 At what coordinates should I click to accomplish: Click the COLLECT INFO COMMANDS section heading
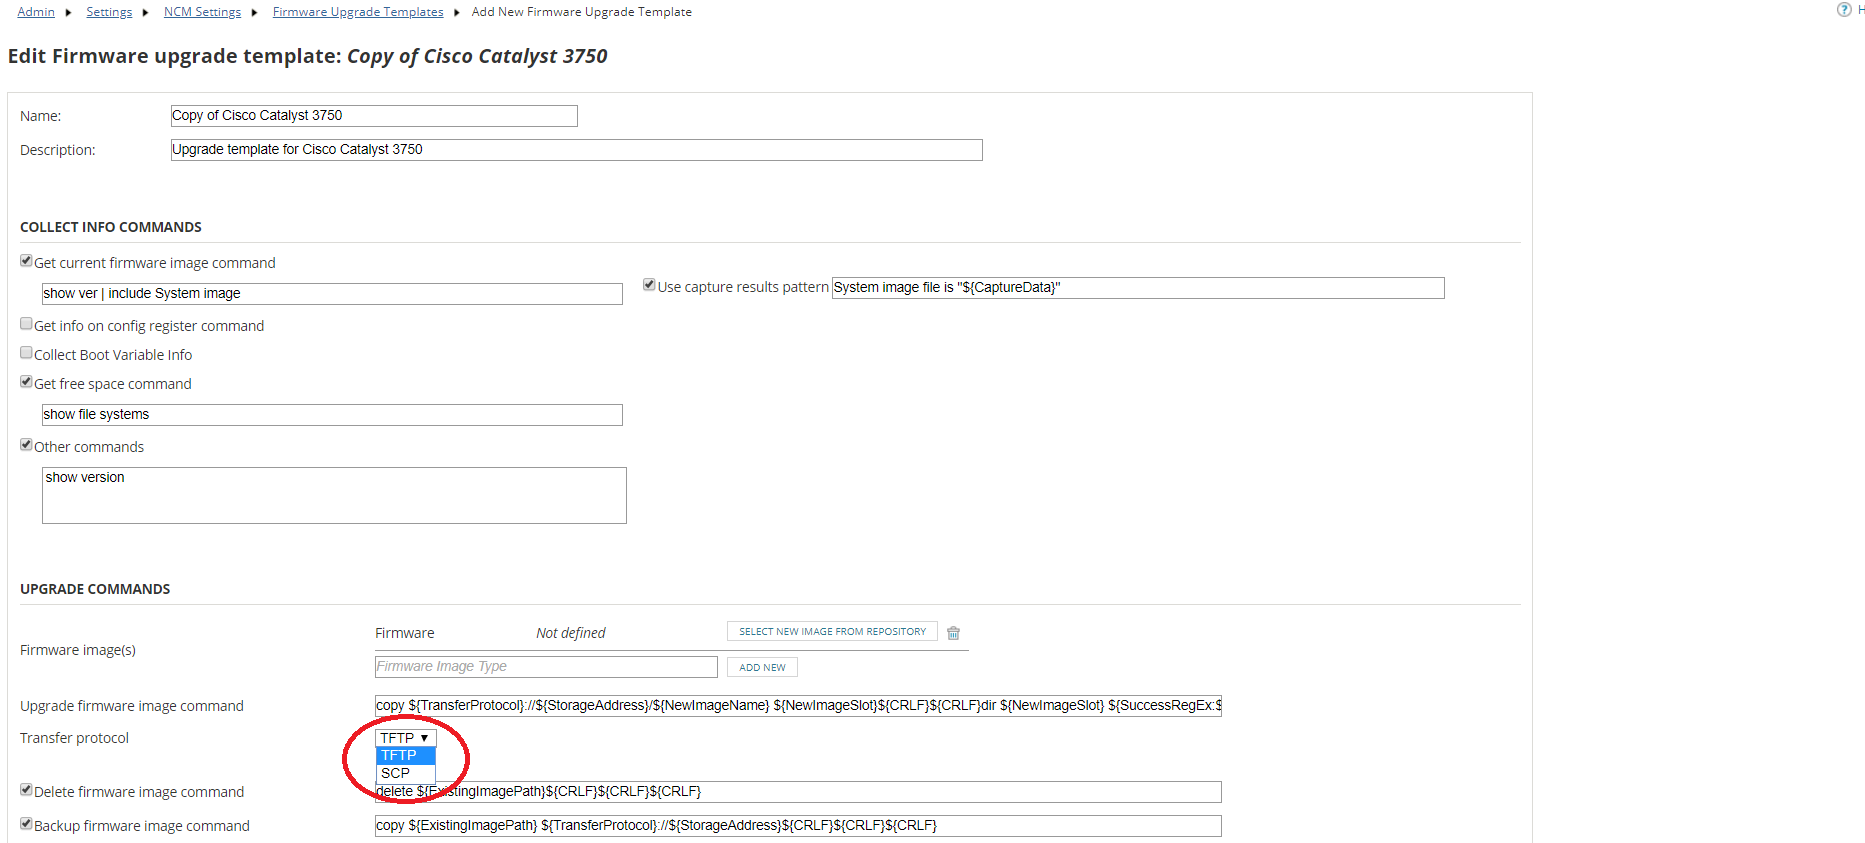click(x=111, y=227)
